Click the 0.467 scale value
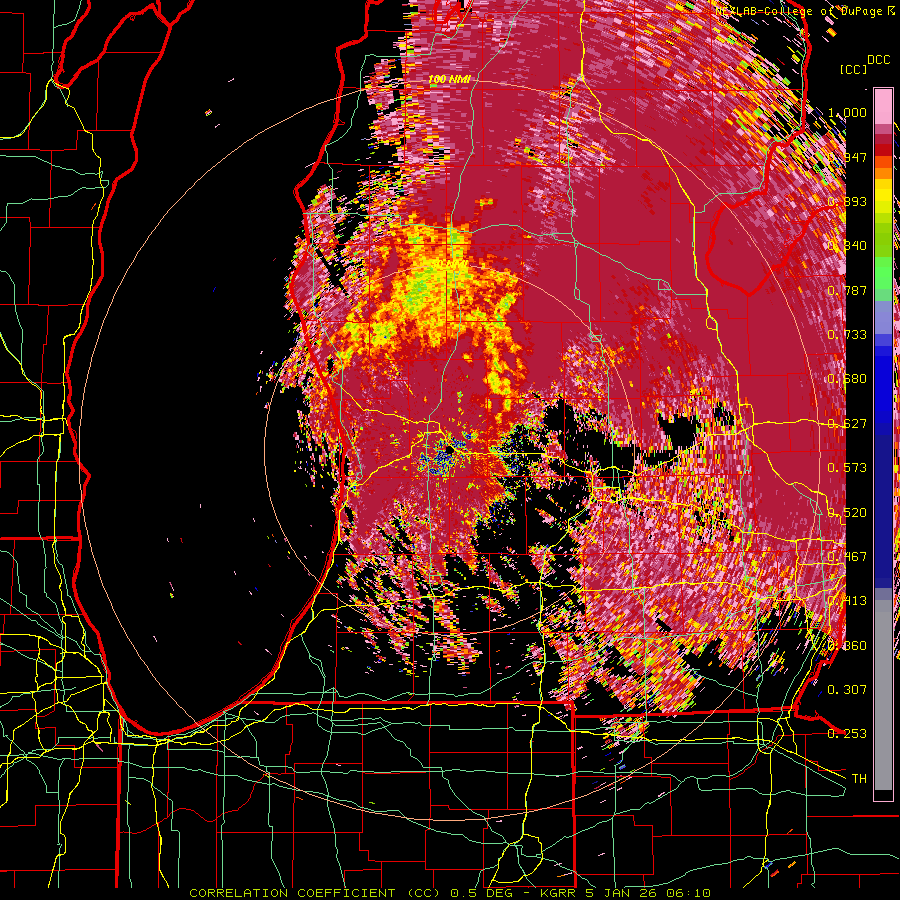Viewport: 900px width, 900px height. [848, 557]
